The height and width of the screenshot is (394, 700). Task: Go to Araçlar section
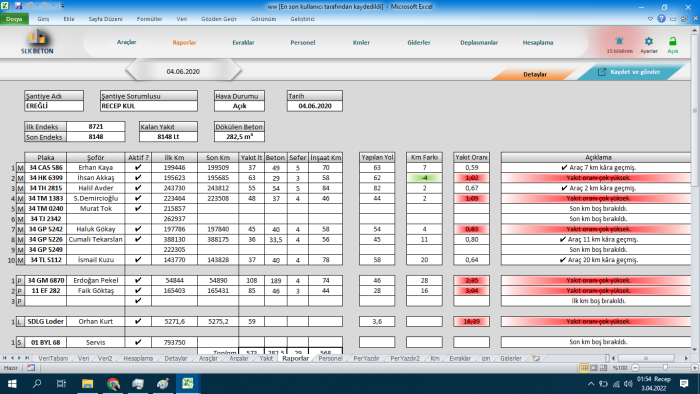pyautogui.click(x=126, y=42)
